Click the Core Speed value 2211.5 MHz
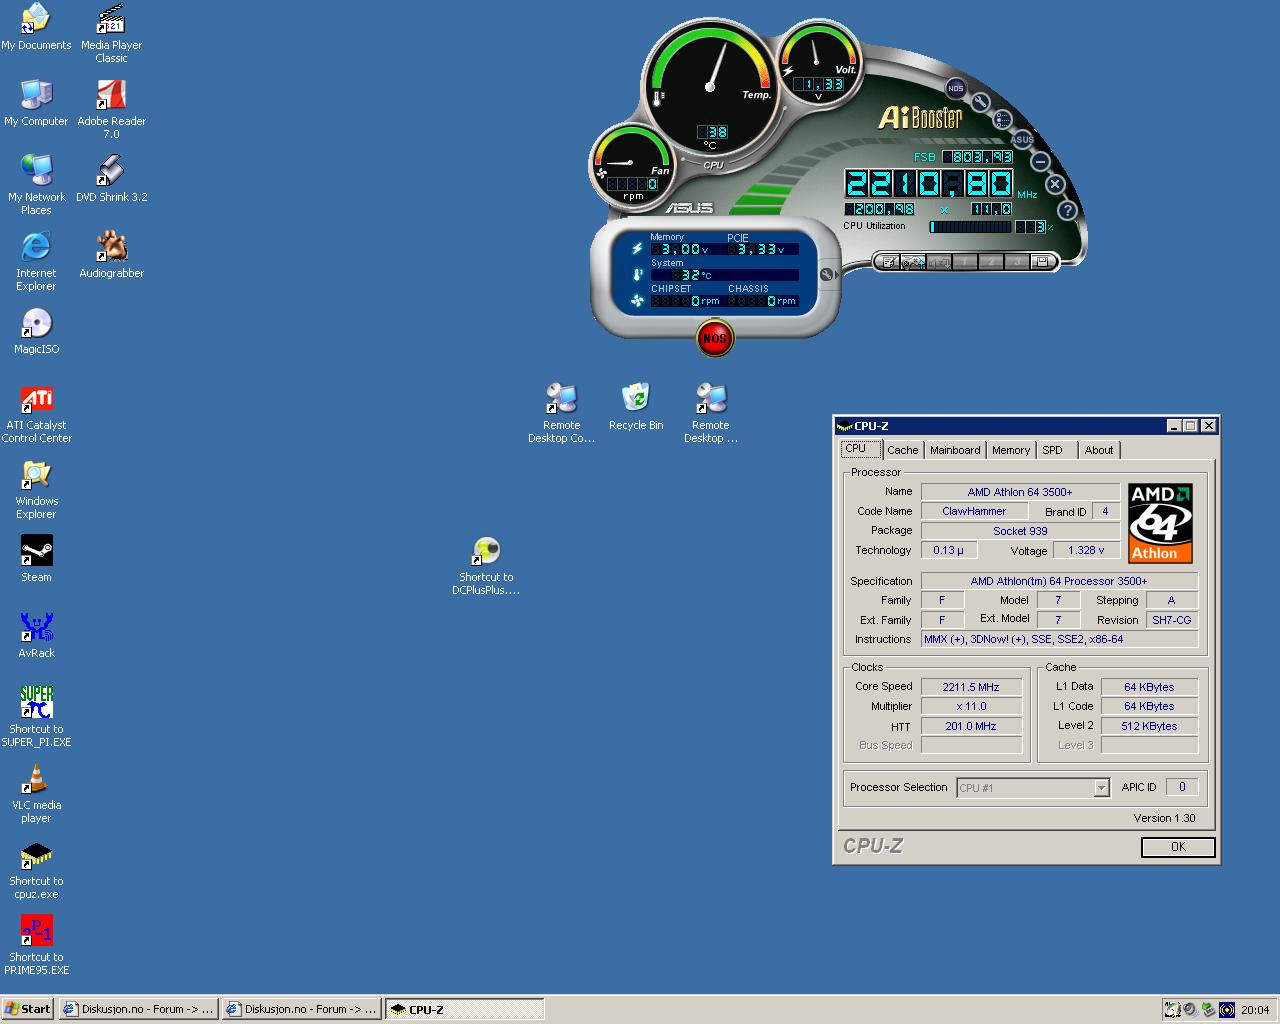 [971, 687]
